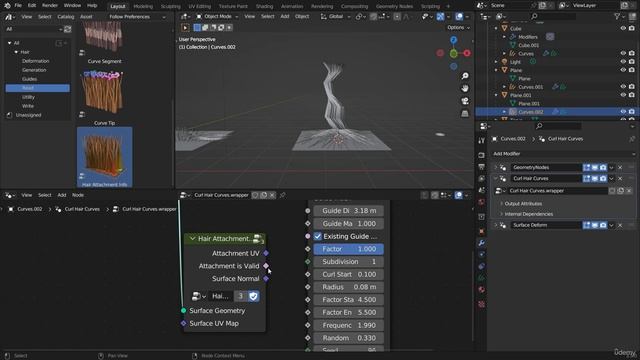Click the blue Z axis gizmo ball

click(453, 40)
